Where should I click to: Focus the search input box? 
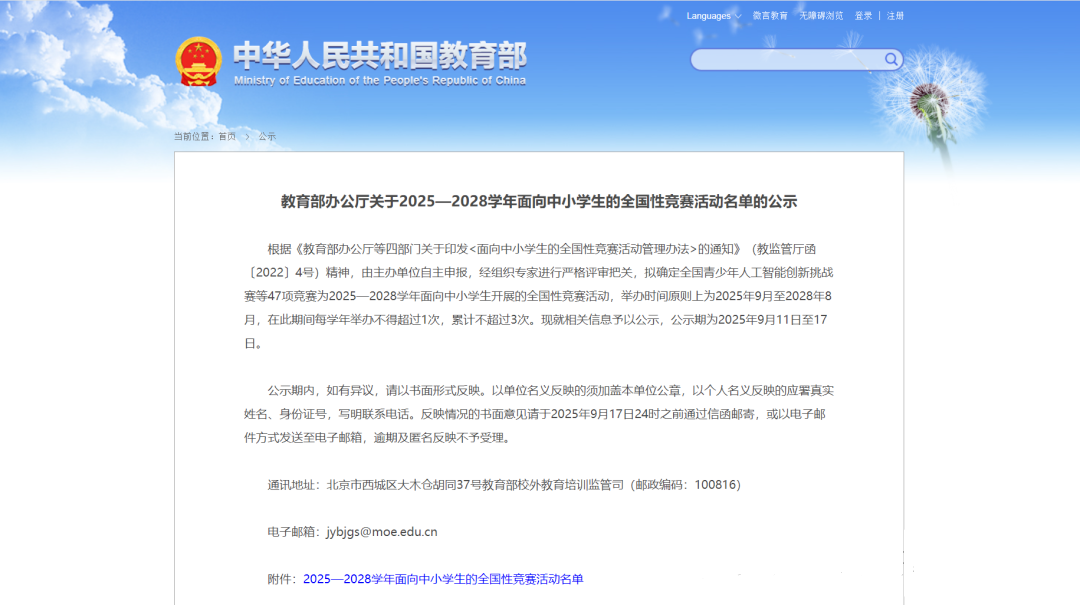(x=787, y=60)
